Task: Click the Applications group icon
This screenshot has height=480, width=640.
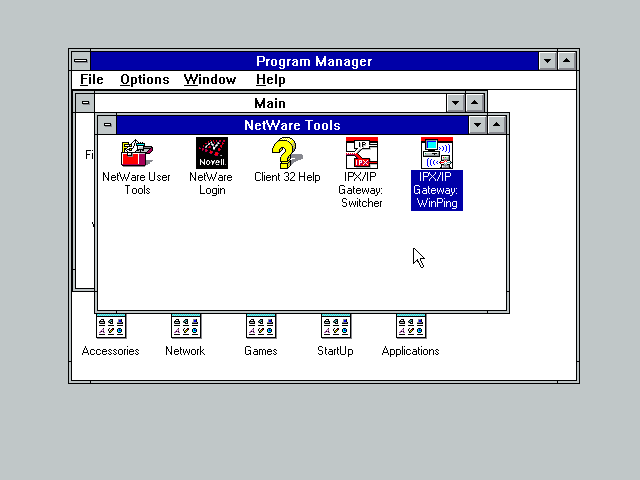Action: point(411,326)
